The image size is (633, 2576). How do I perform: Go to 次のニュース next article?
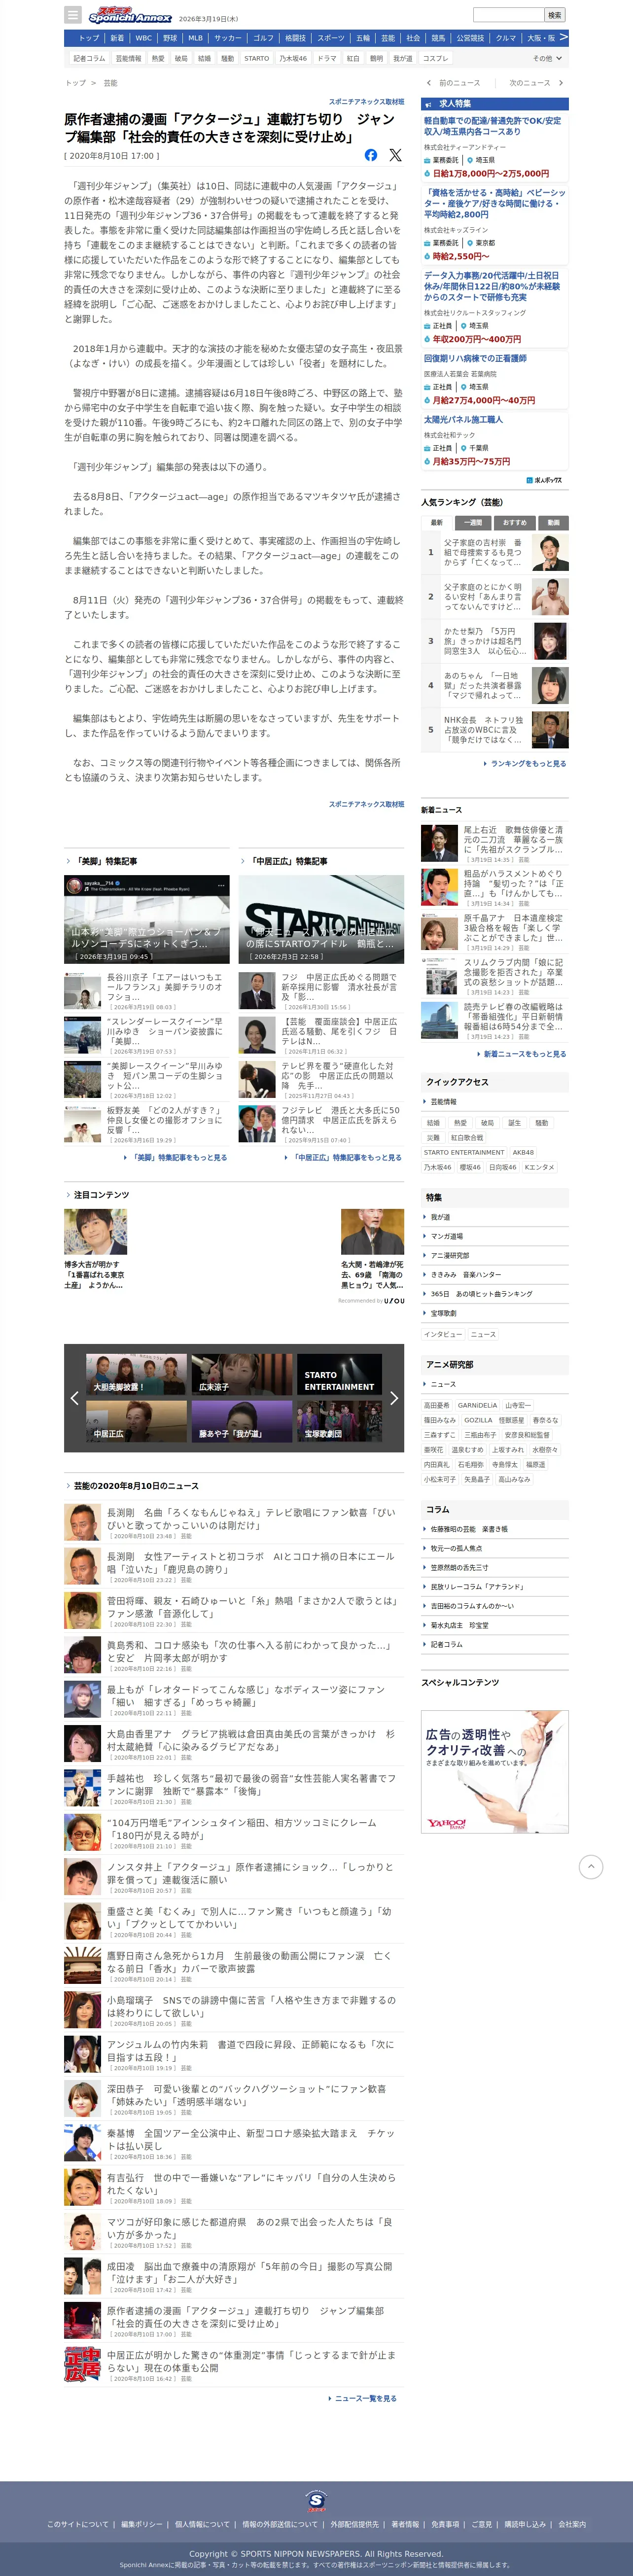(536, 83)
